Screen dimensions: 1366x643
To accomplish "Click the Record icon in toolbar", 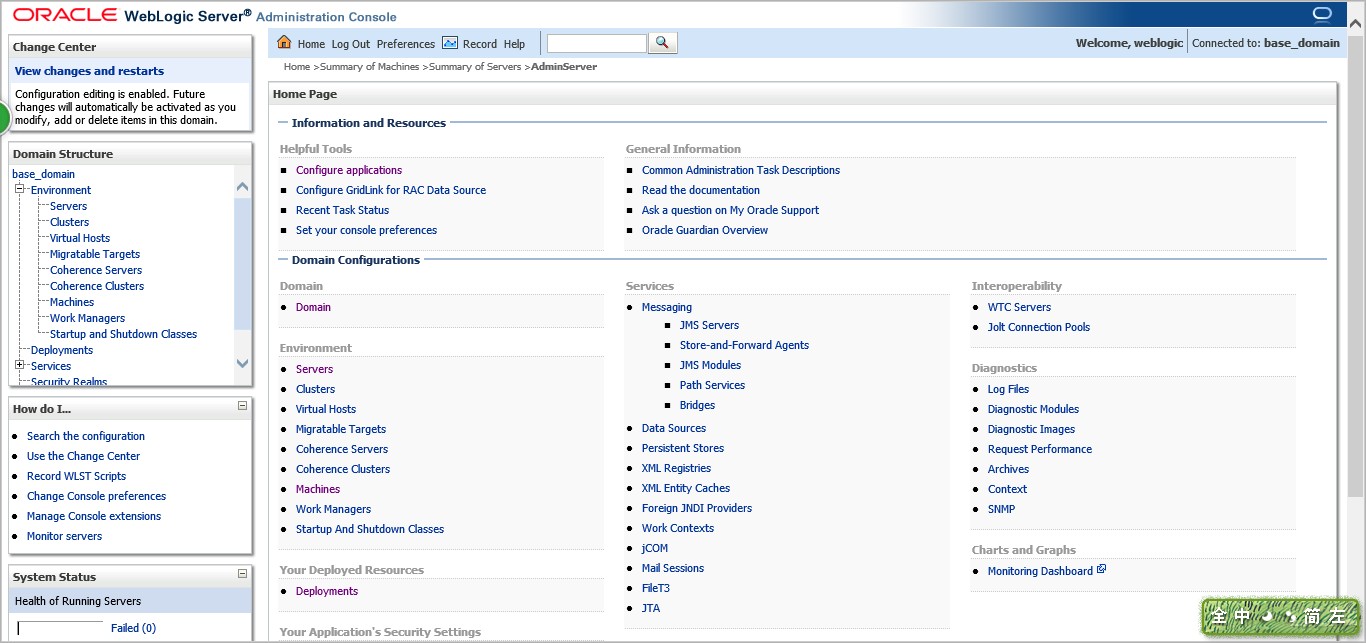I will coord(450,43).
